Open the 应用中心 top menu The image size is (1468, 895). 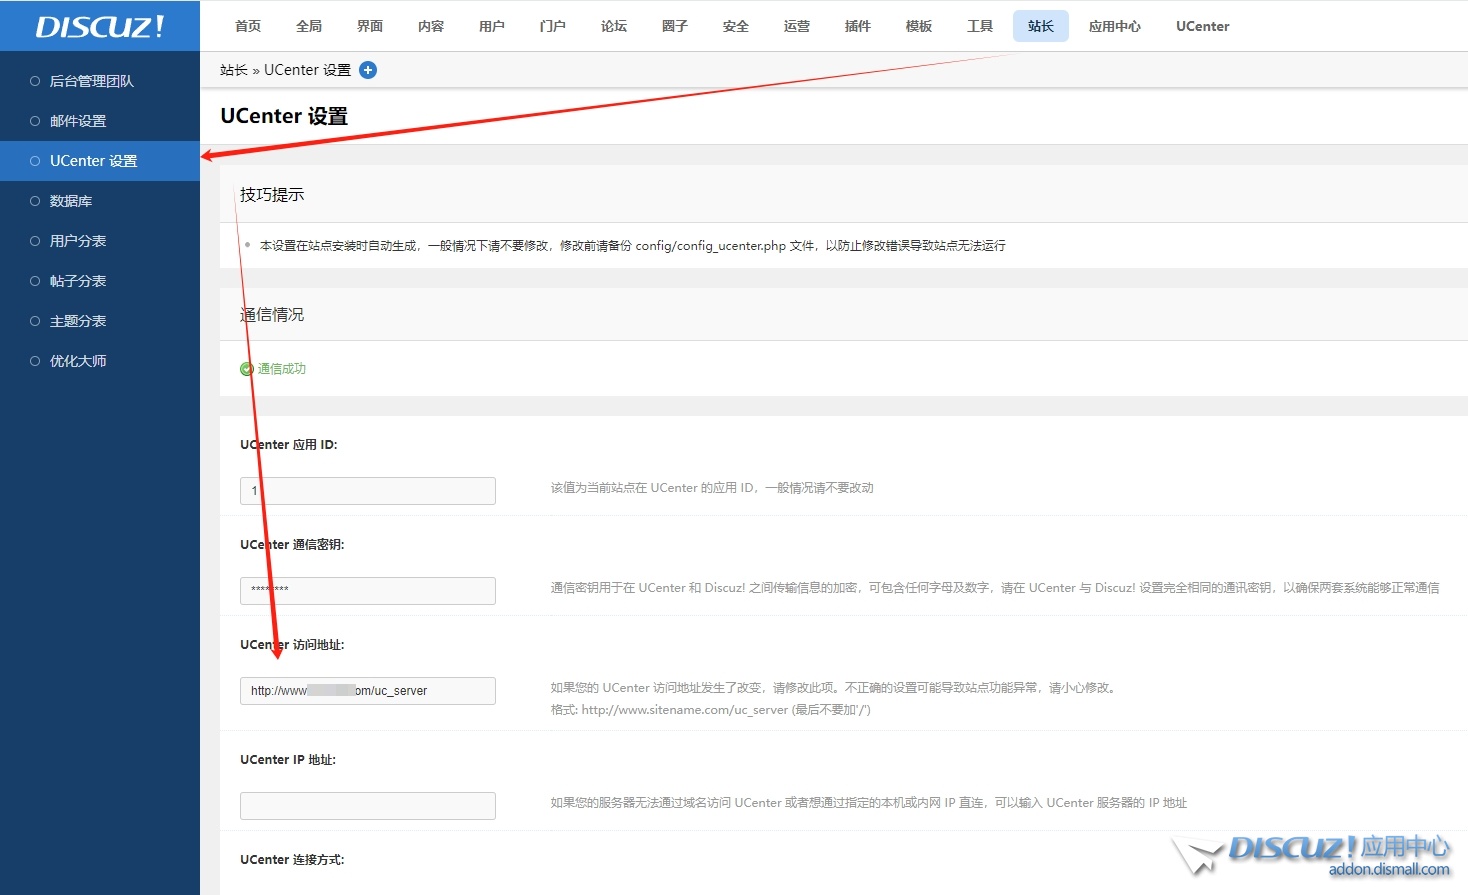pos(1115,26)
